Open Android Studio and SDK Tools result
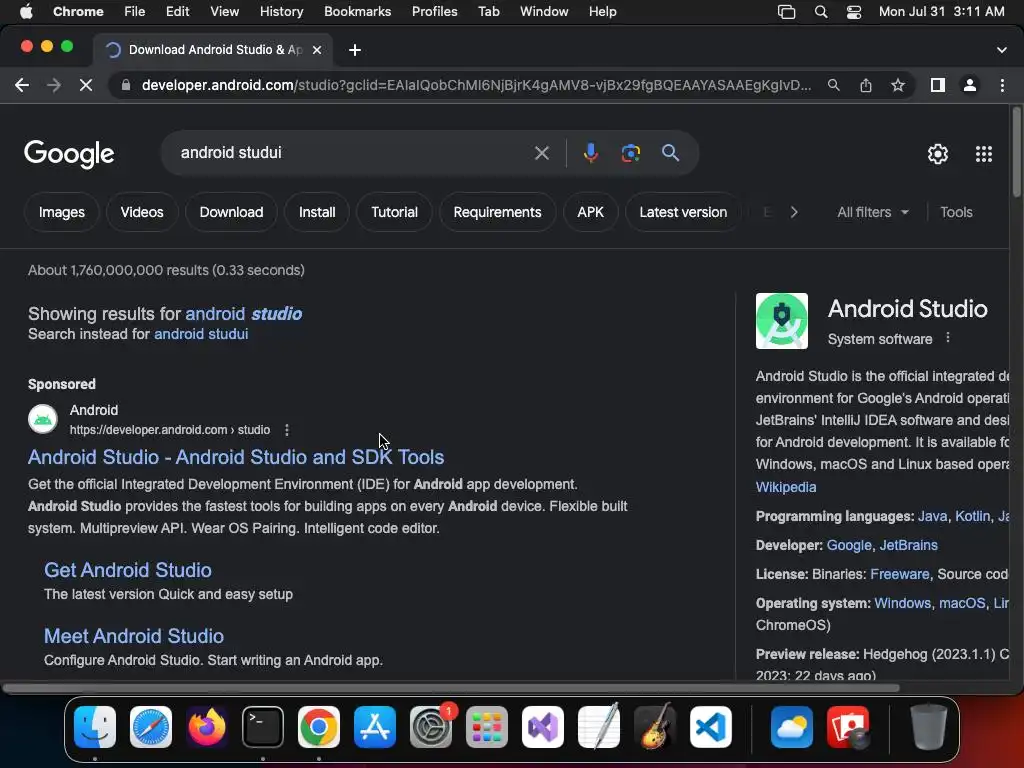The image size is (1024, 768). 236,457
